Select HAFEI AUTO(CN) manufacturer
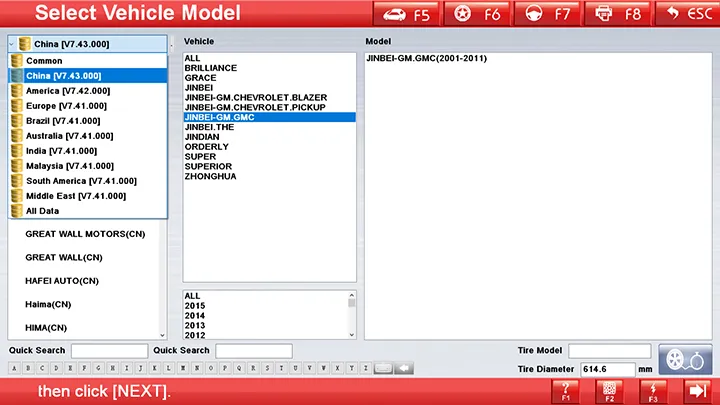 [x=62, y=281]
